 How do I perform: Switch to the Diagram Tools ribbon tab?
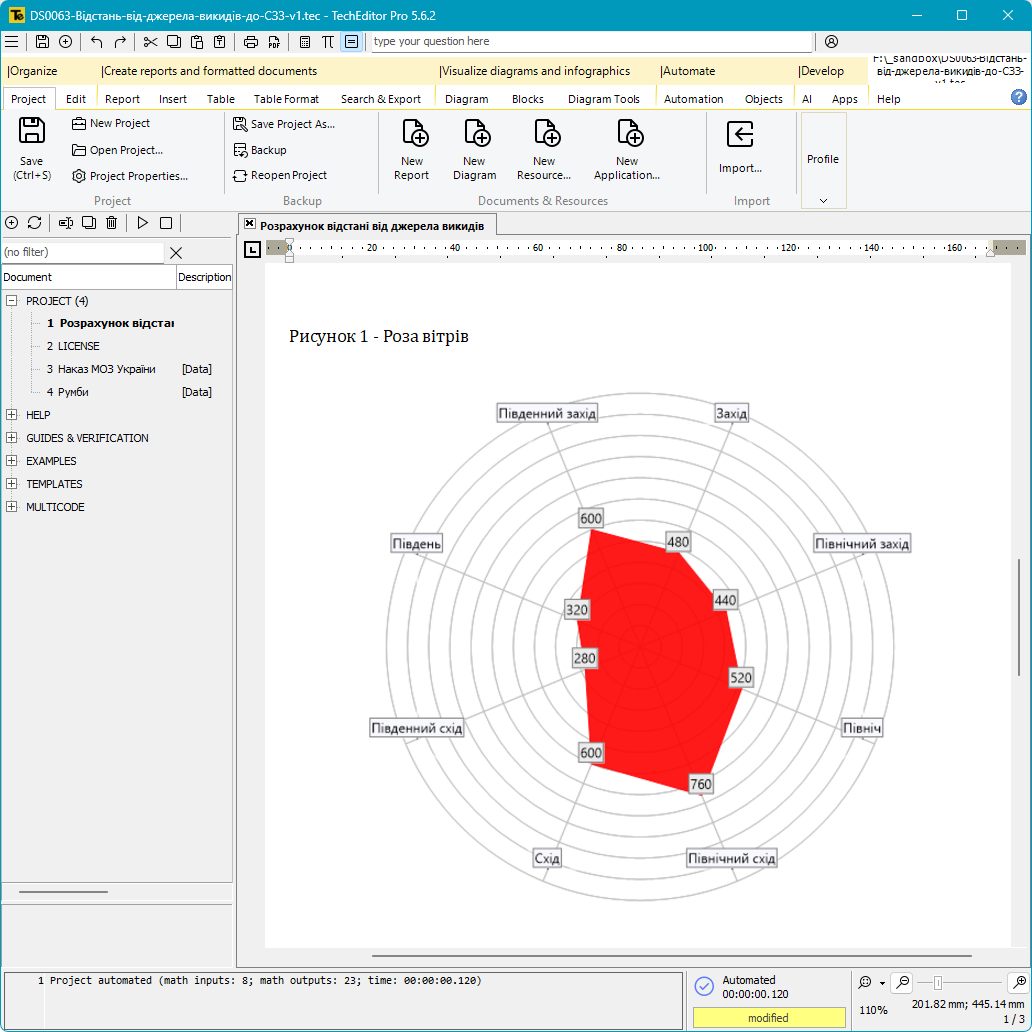coord(603,99)
